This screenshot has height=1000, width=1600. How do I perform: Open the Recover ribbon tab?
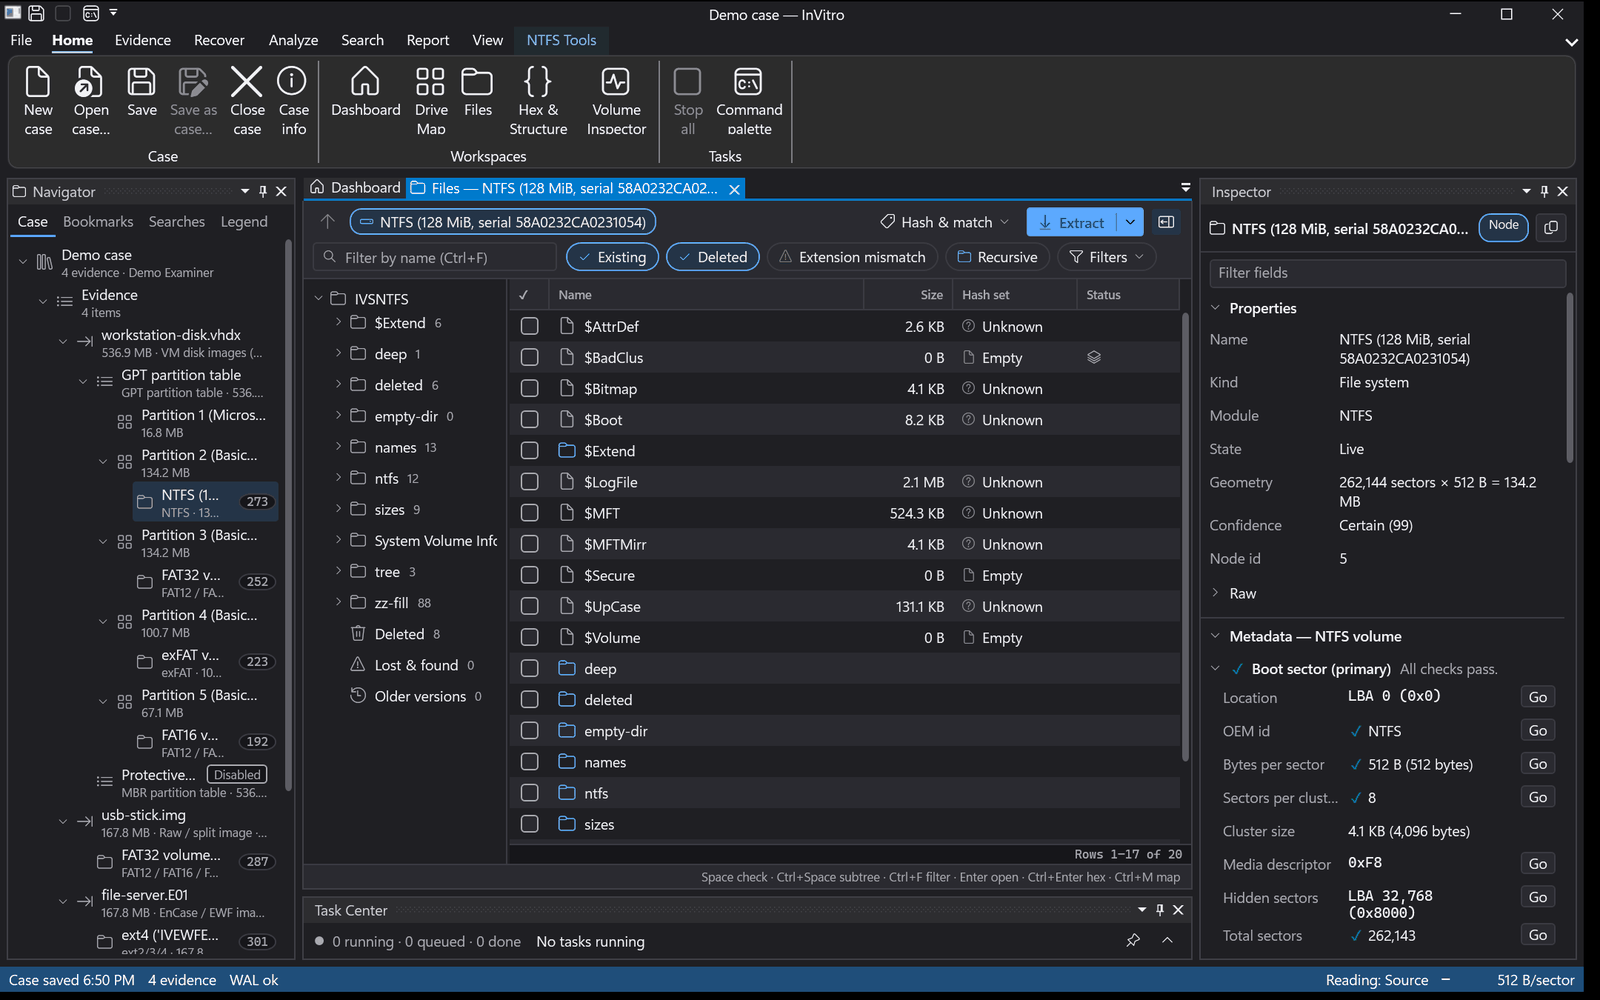point(219,40)
